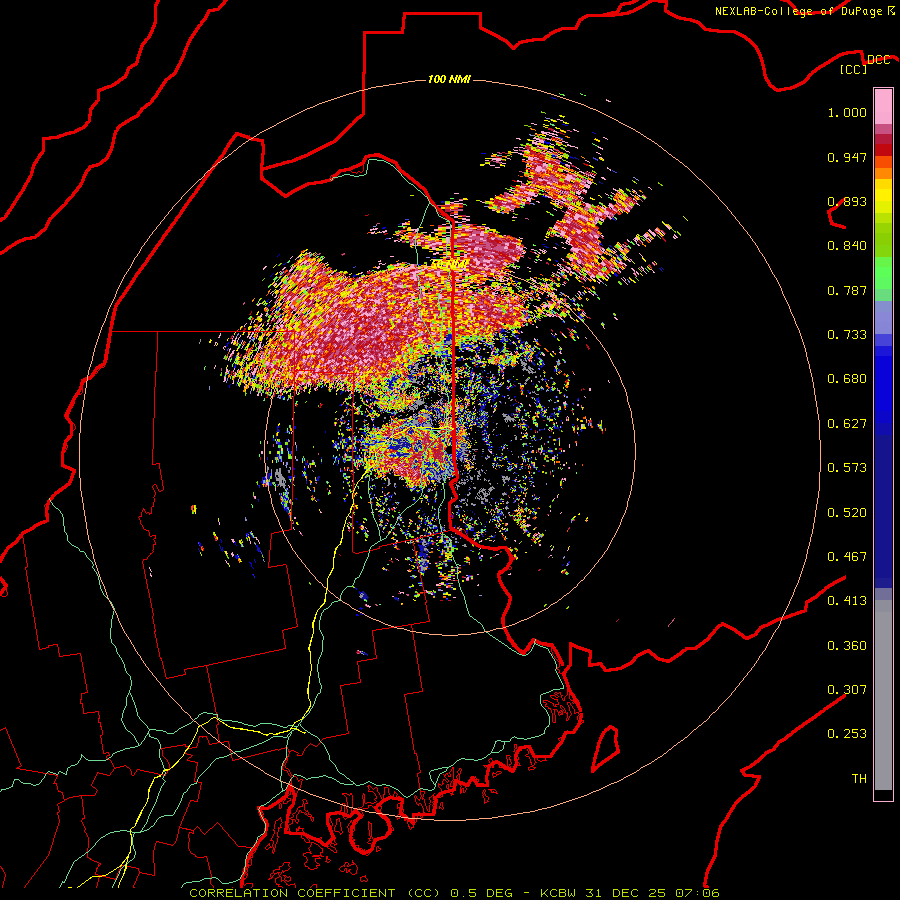Click the 1.000 value on the color scale
900x900 pixels.
click(847, 112)
